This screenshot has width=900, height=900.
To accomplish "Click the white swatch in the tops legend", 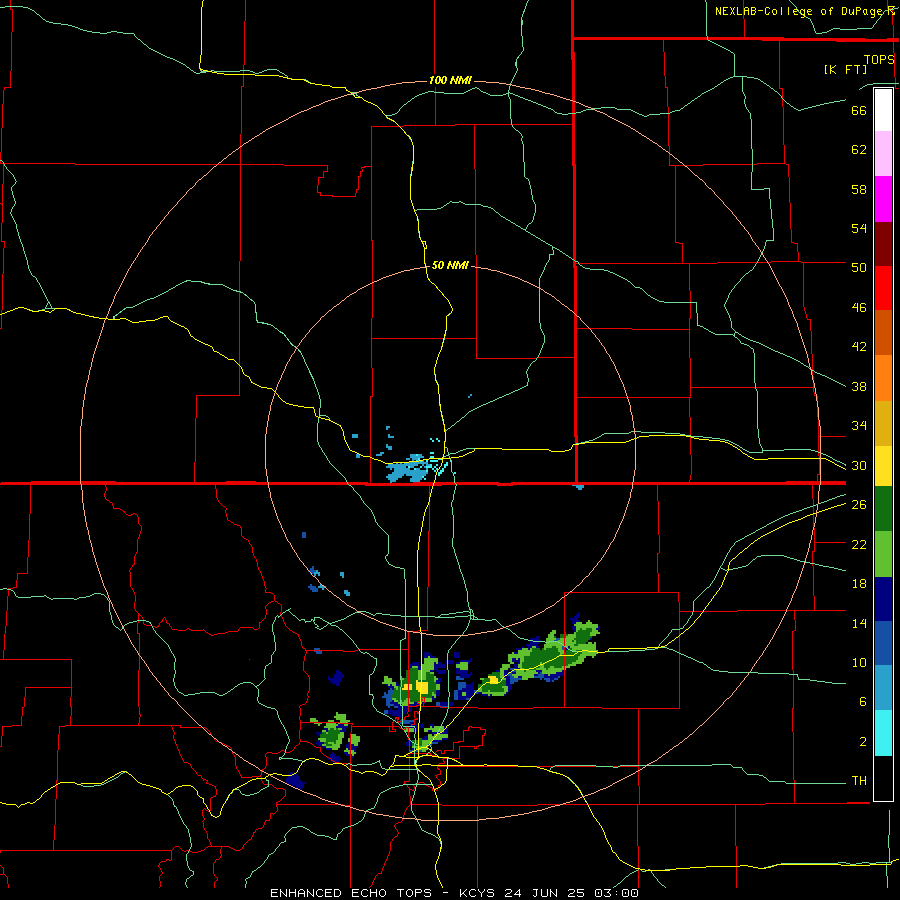I will click(x=883, y=110).
